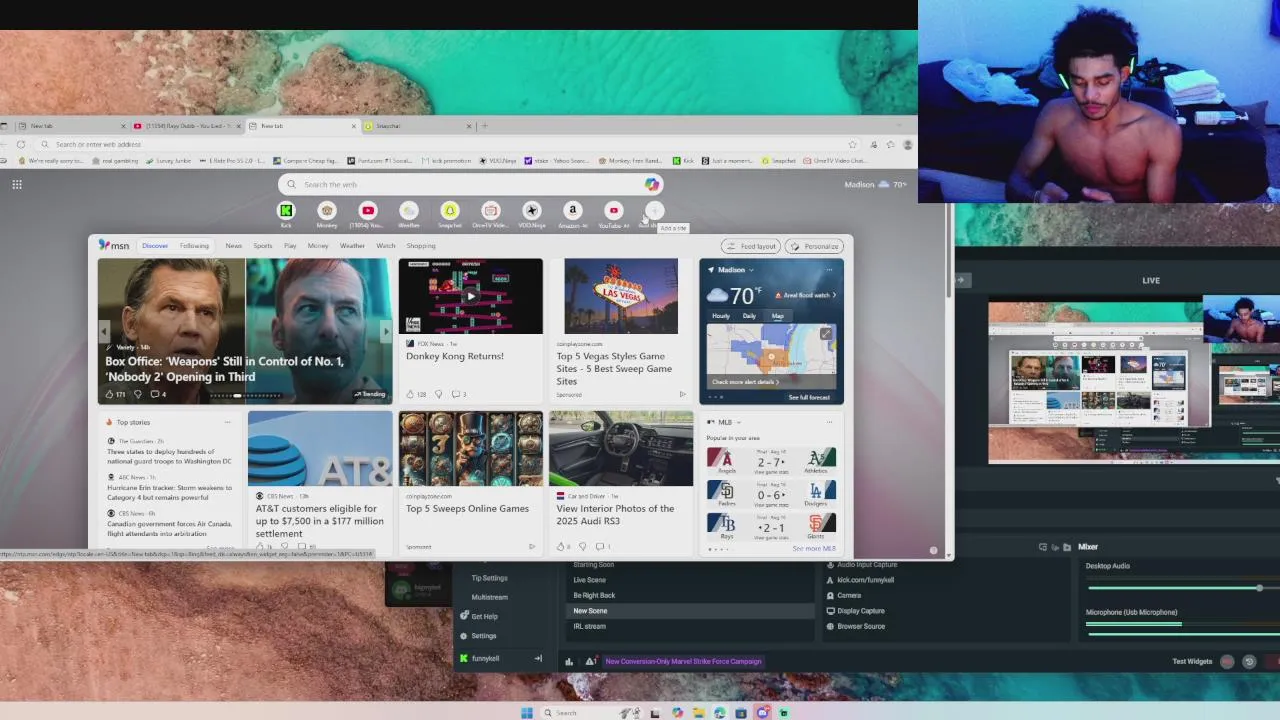Image resolution: width=1280 pixels, height=720 pixels.
Task: Open Streamlabs performance stats bar icon
Action: tap(569, 661)
